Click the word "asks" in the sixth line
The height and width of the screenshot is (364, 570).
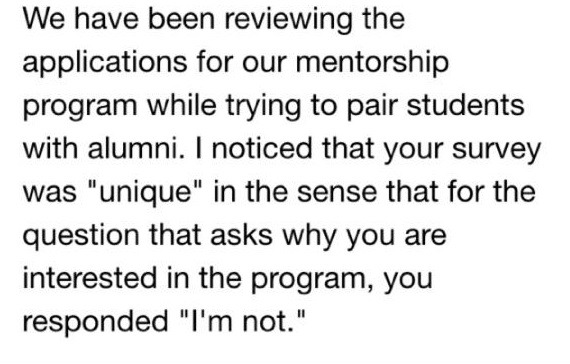tap(241, 235)
